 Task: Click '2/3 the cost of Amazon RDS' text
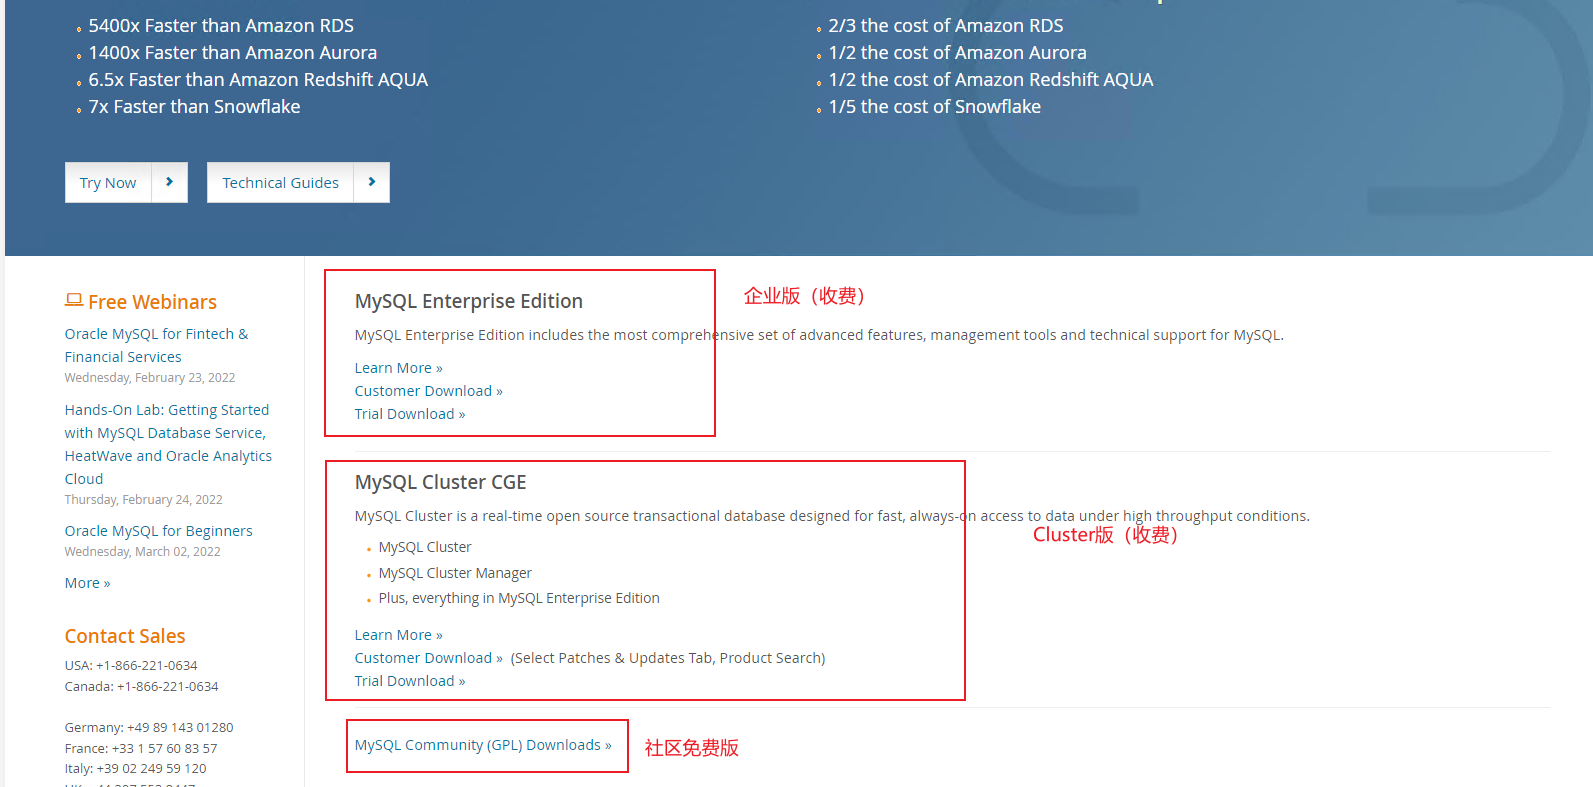coord(946,26)
